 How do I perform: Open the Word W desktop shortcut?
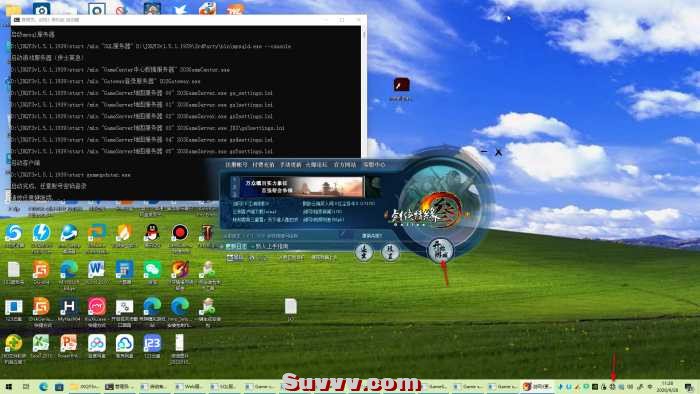pos(97,270)
